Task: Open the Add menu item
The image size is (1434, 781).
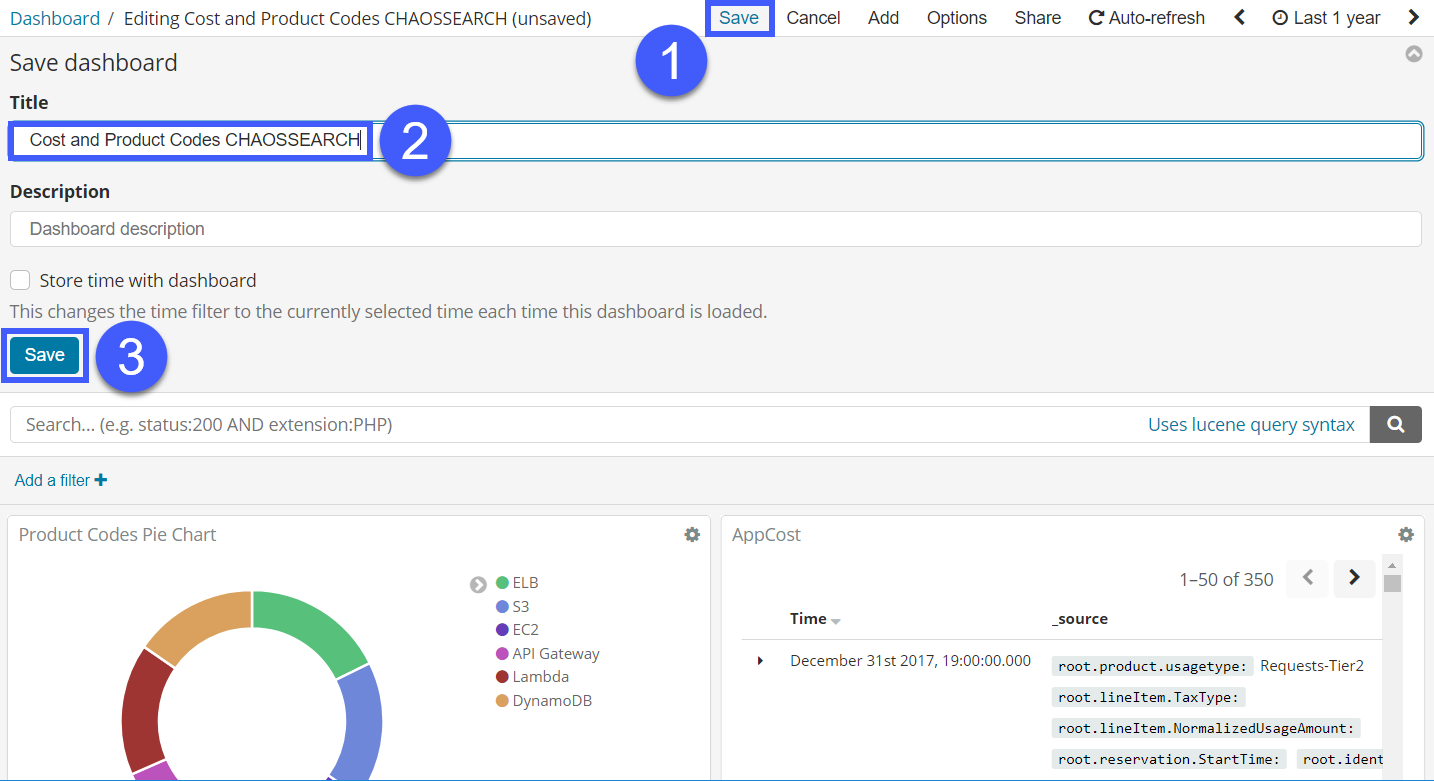Action: pyautogui.click(x=883, y=18)
